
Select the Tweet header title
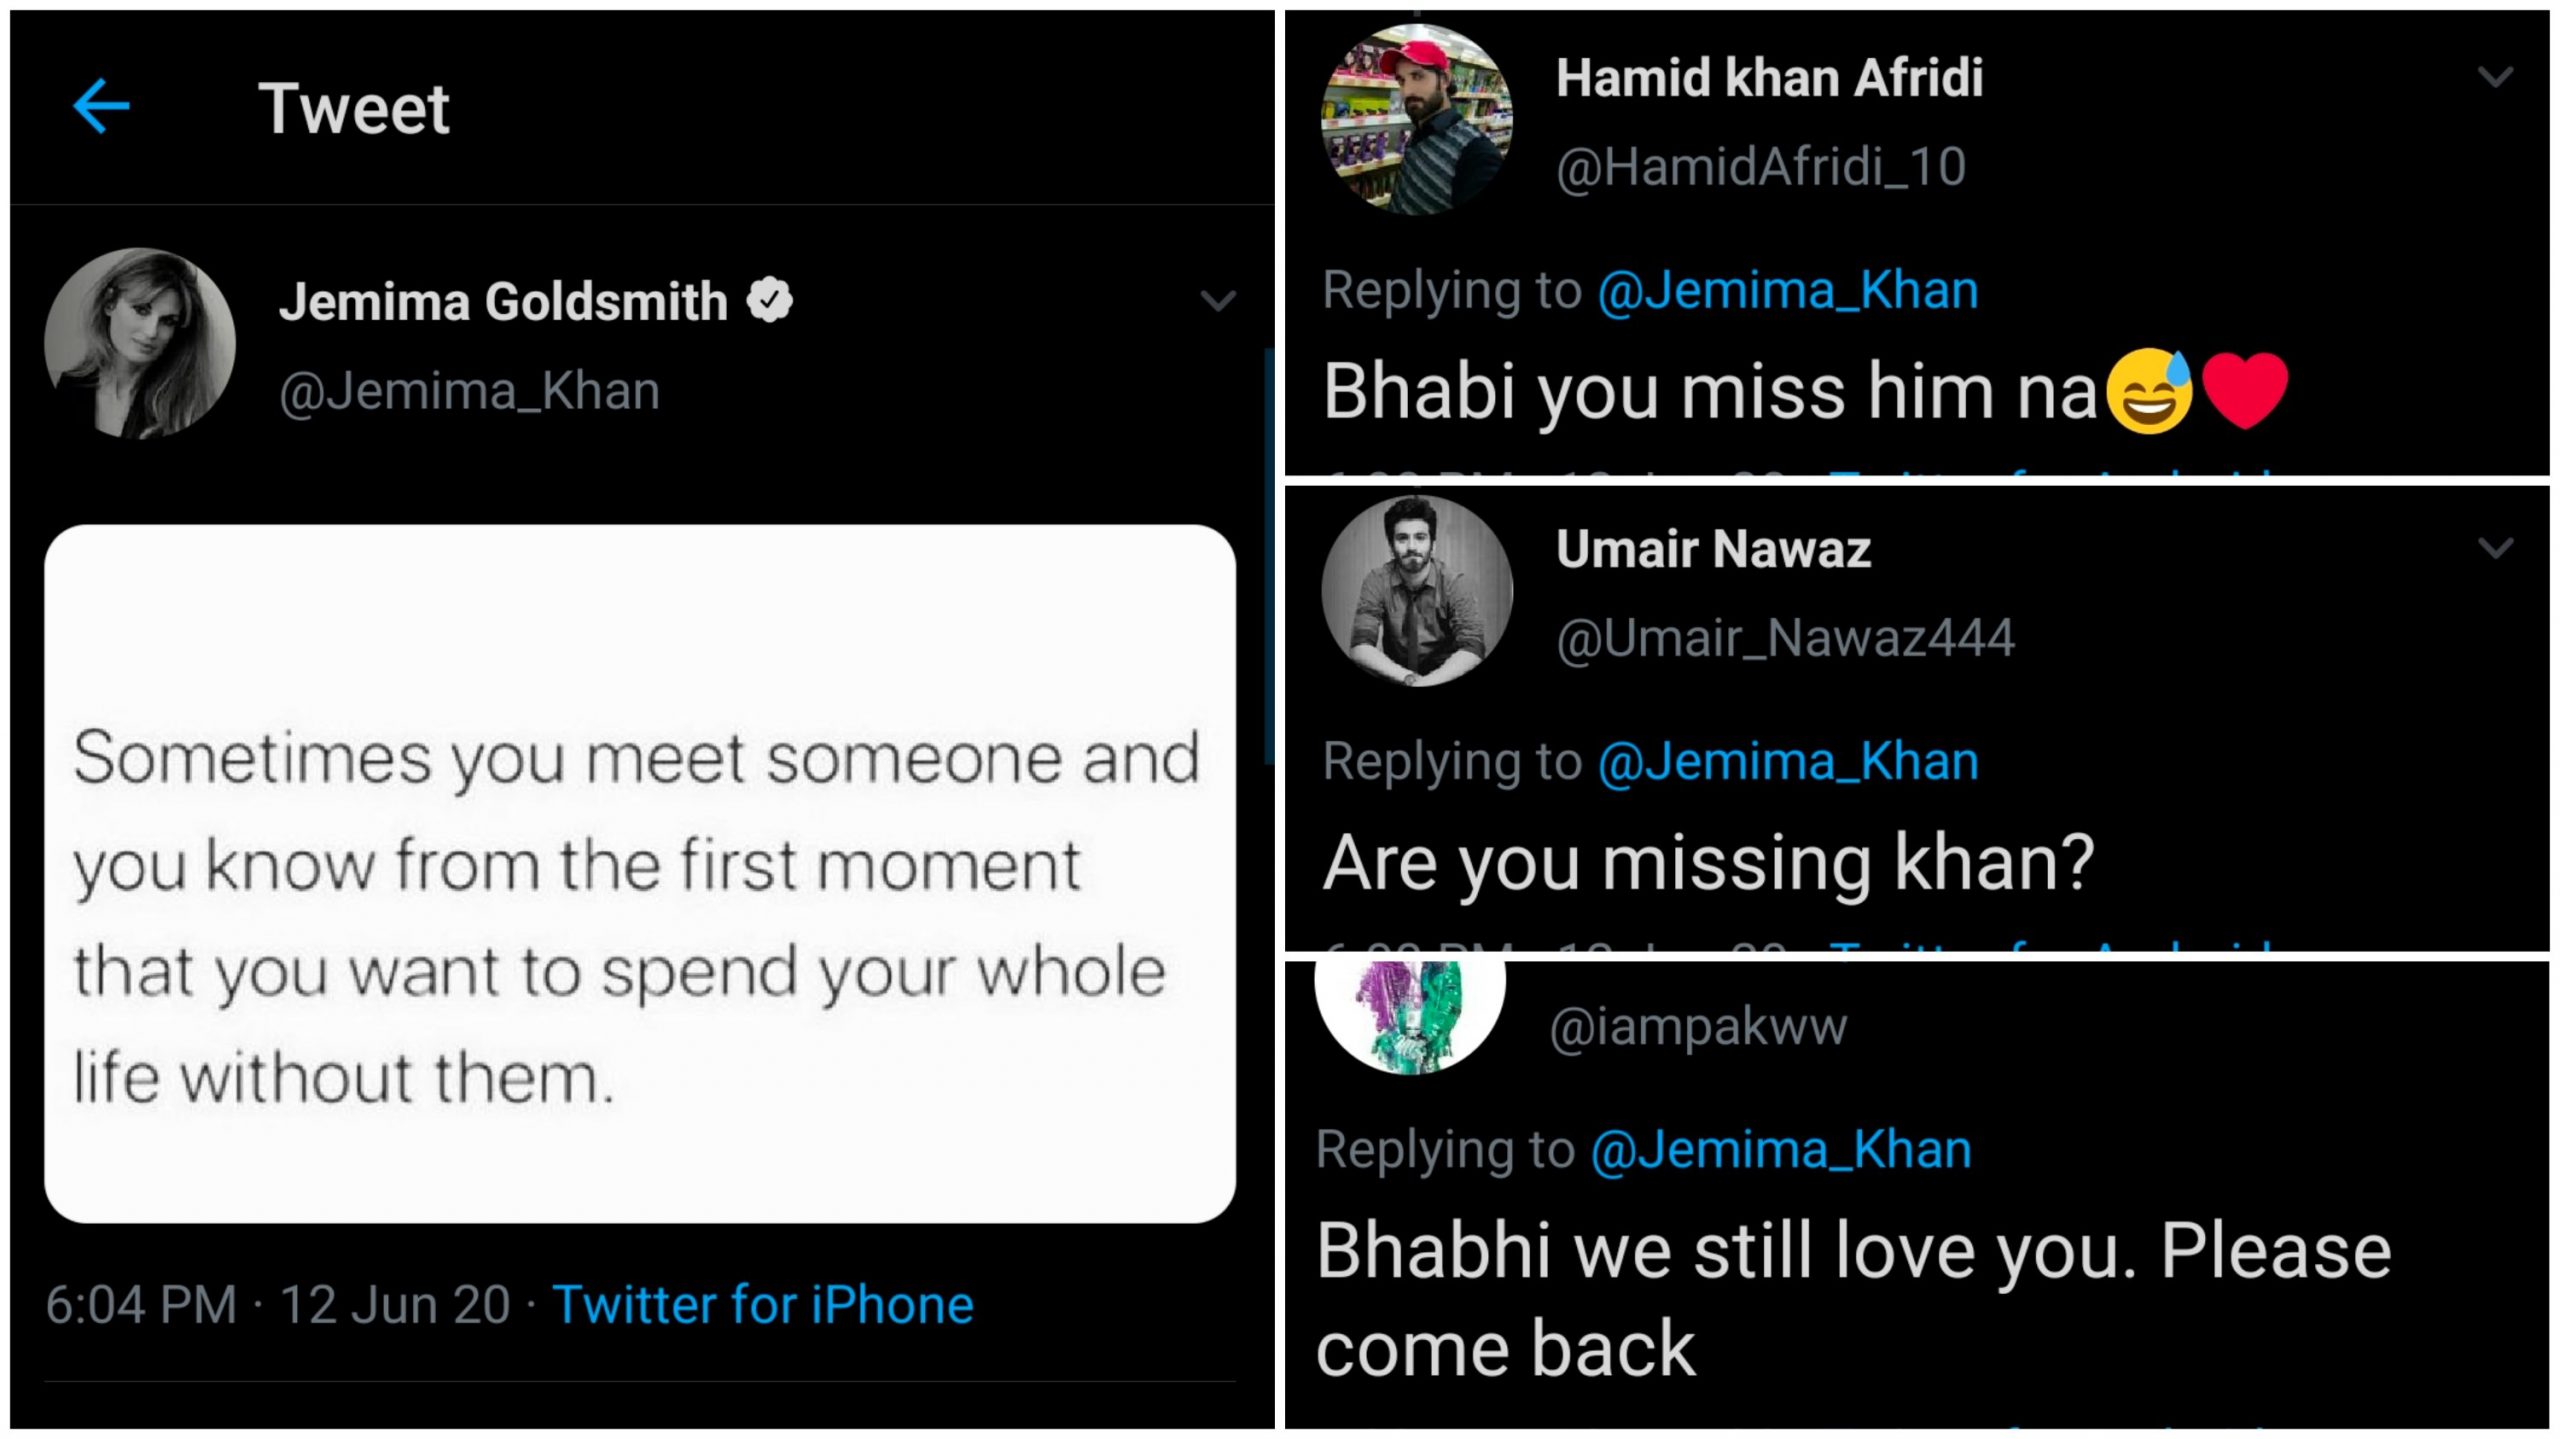[355, 107]
